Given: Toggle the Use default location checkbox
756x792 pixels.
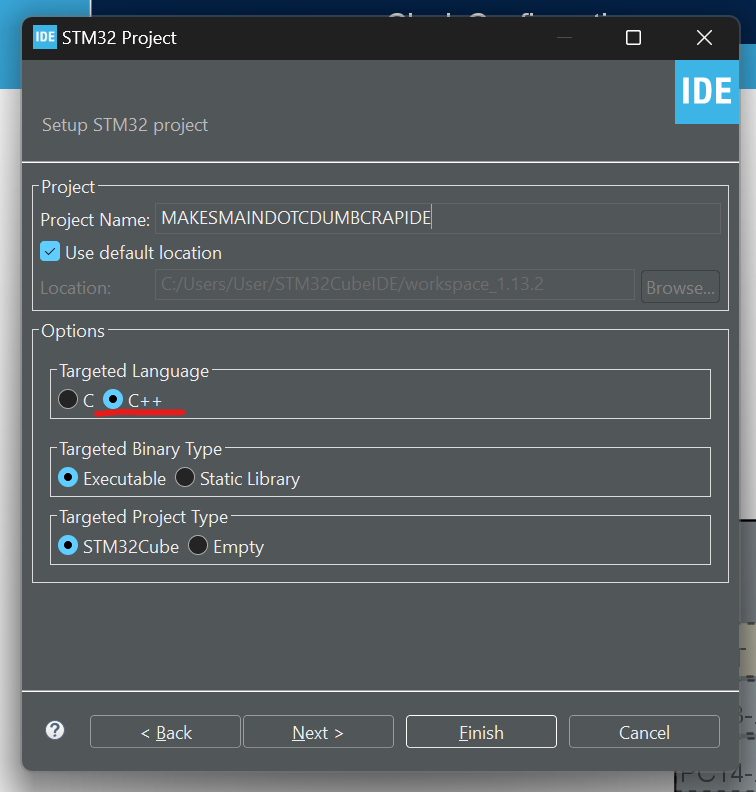Looking at the screenshot, I should [50, 252].
